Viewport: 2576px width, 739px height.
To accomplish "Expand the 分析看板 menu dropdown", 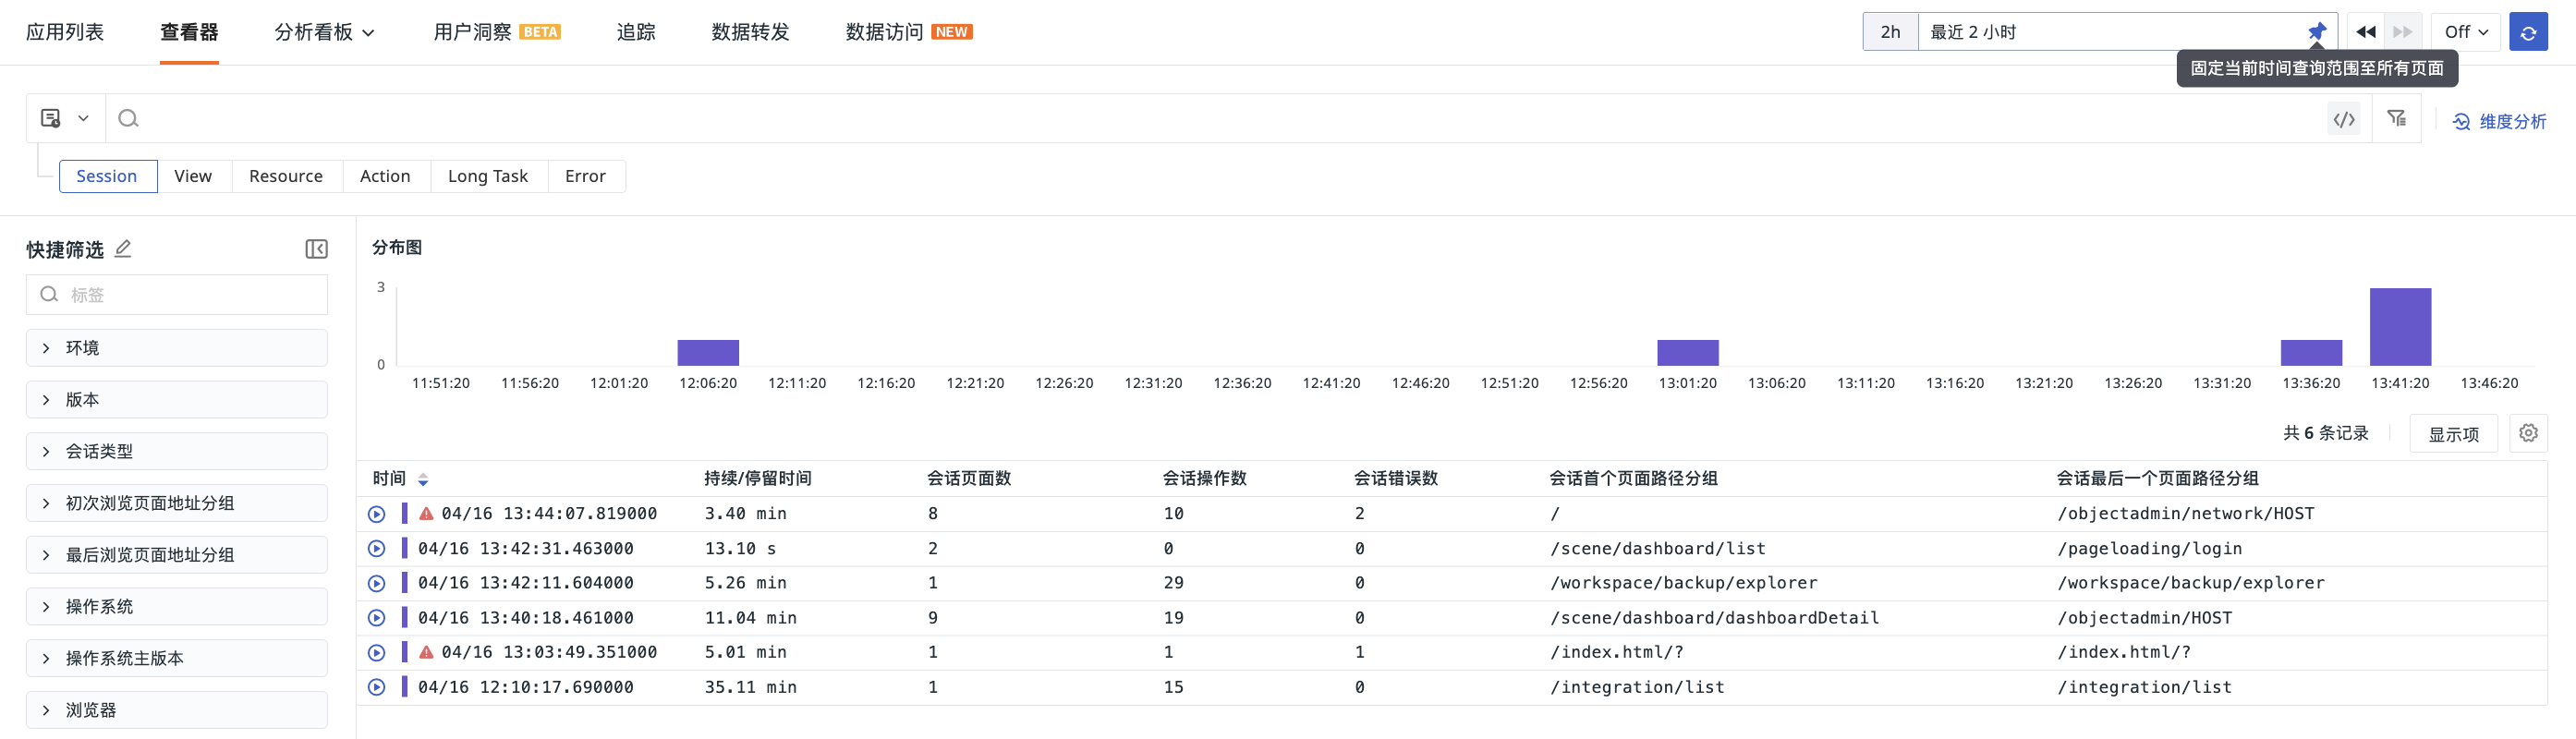I will [x=324, y=32].
